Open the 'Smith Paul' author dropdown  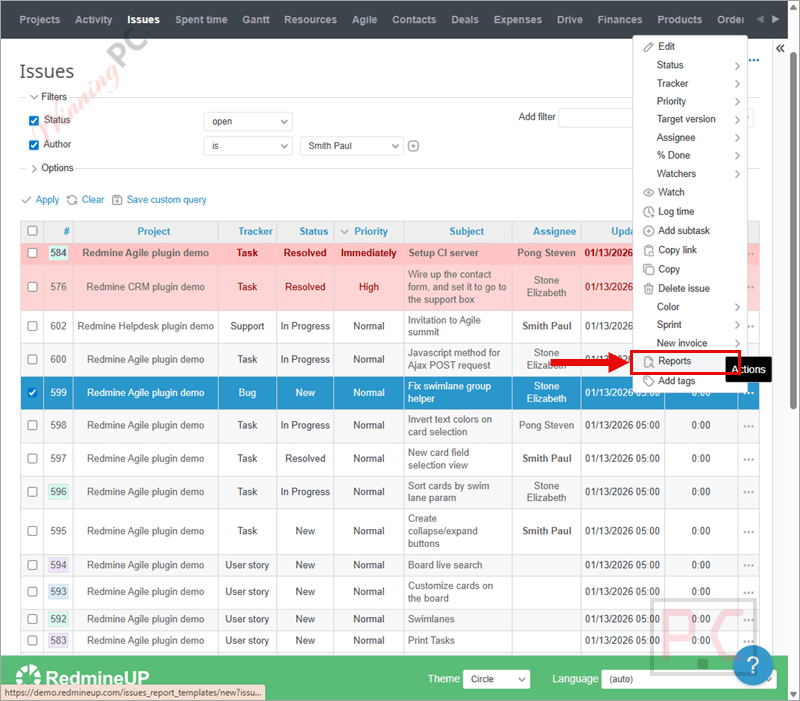click(352, 146)
